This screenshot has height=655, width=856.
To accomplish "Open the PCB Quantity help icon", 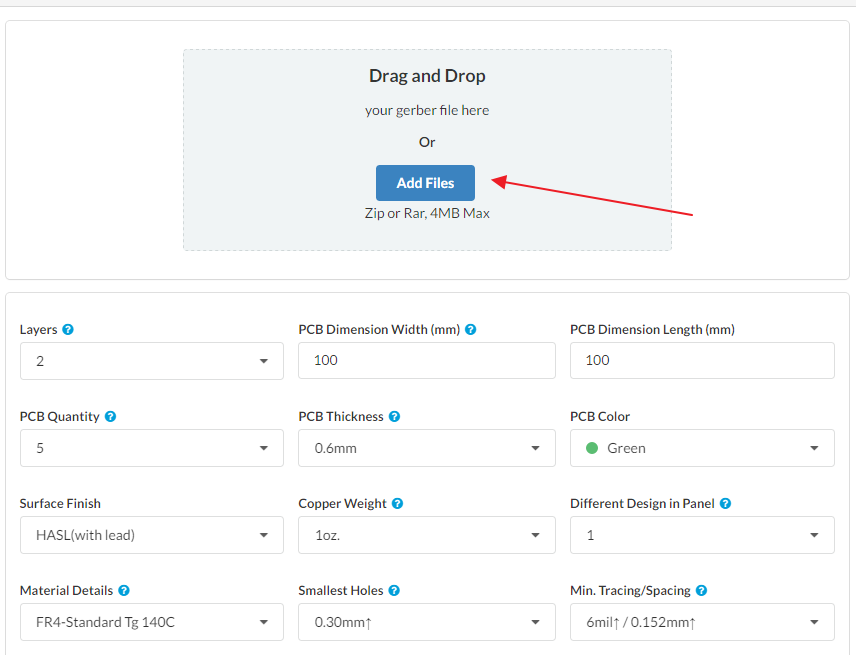I will pyautogui.click(x=110, y=416).
